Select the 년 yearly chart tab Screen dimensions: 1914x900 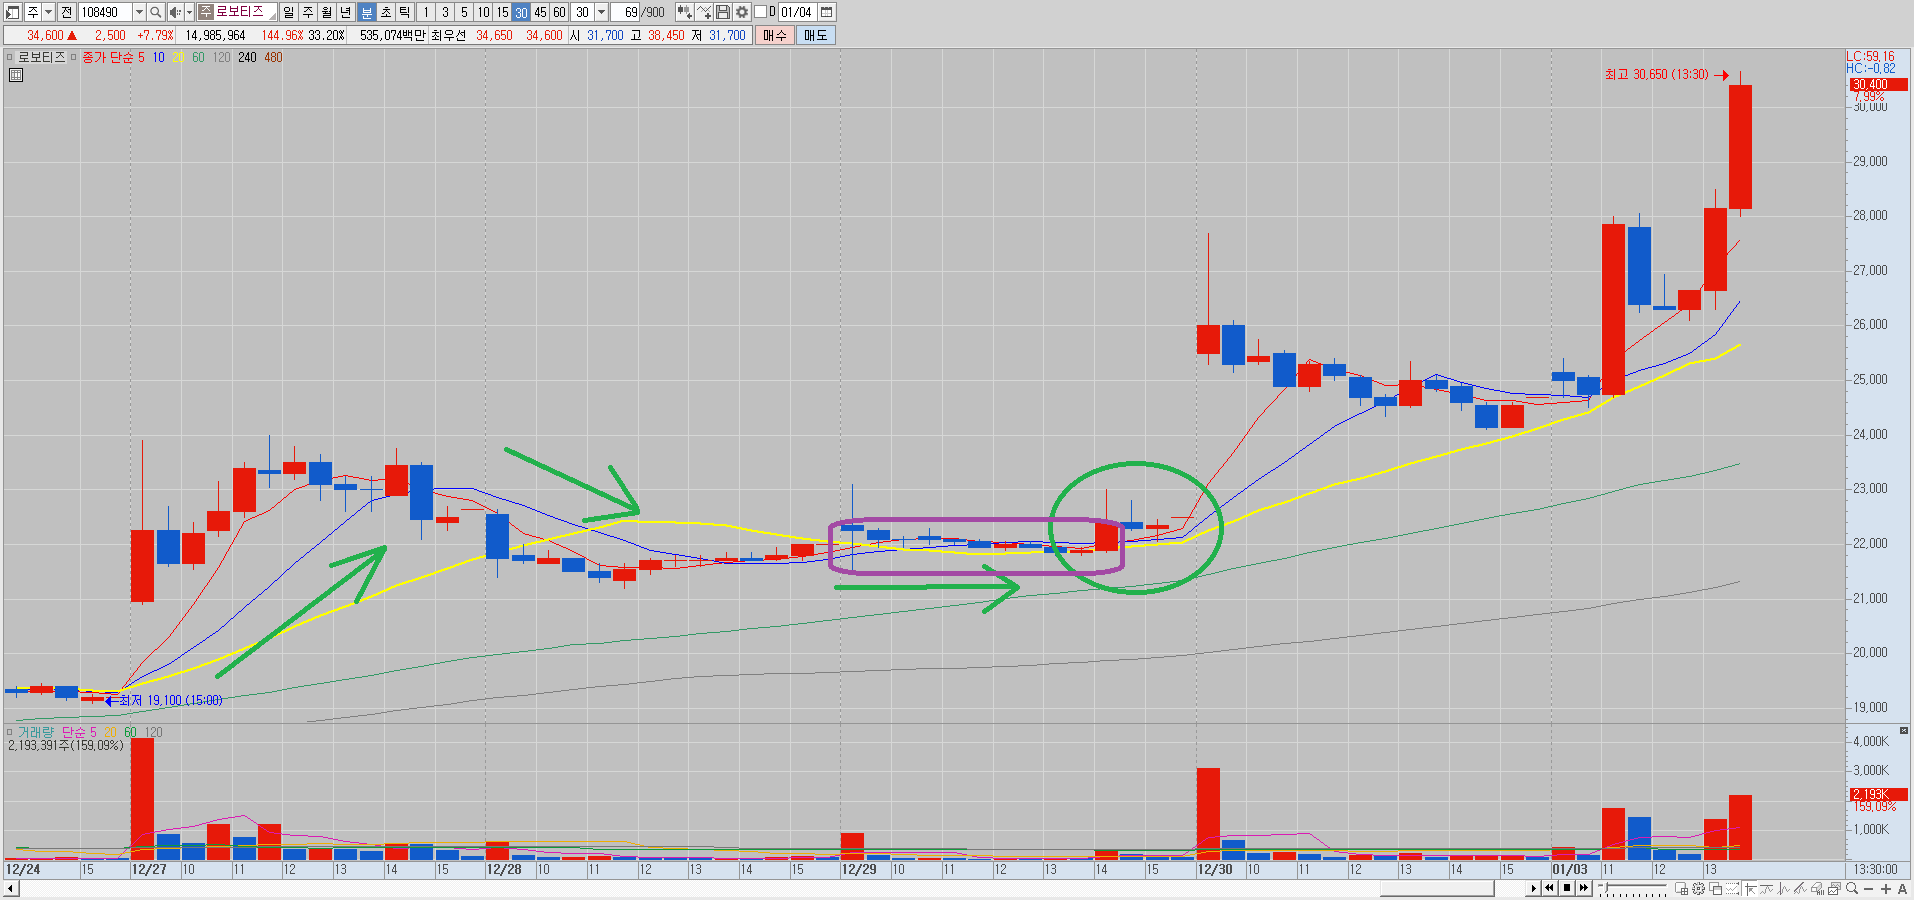(x=346, y=12)
